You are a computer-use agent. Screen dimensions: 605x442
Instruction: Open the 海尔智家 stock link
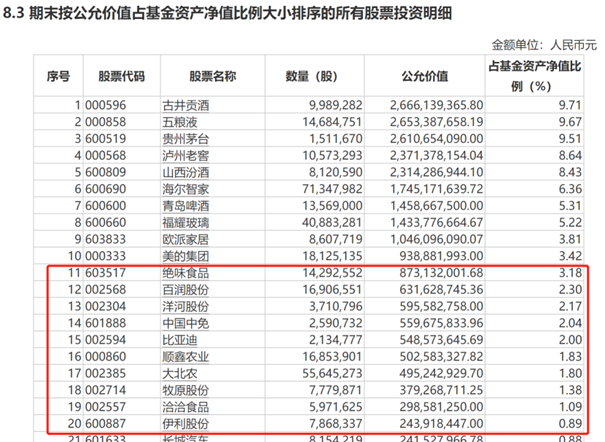[186, 189]
